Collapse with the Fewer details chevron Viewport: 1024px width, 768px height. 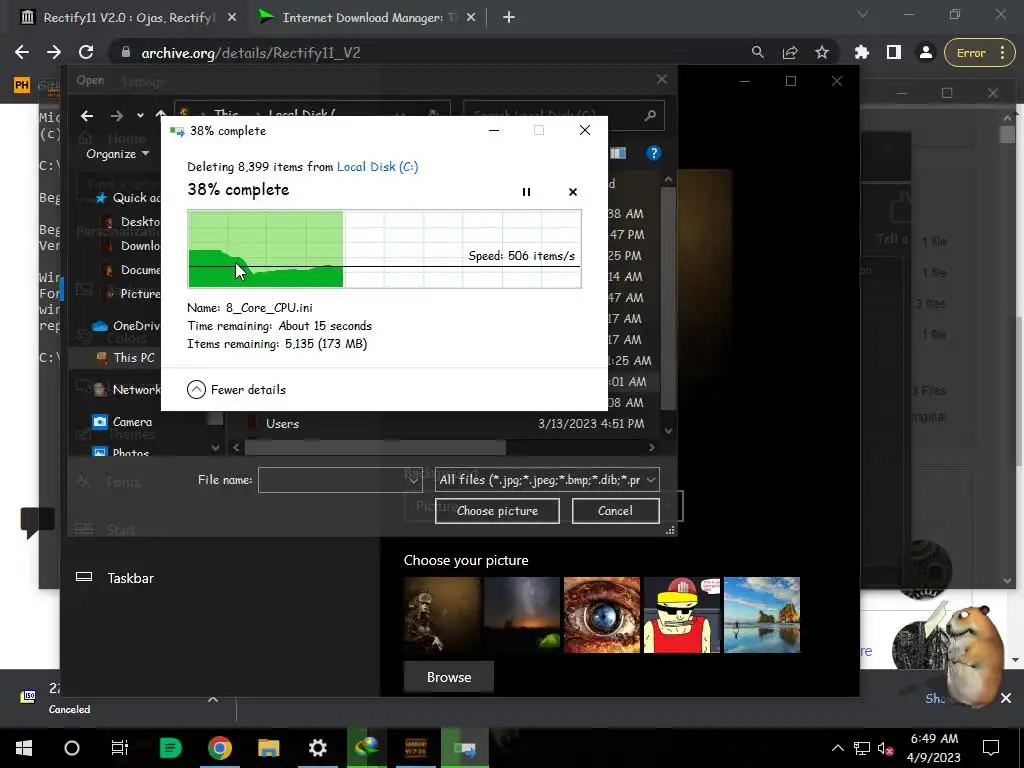(197, 390)
